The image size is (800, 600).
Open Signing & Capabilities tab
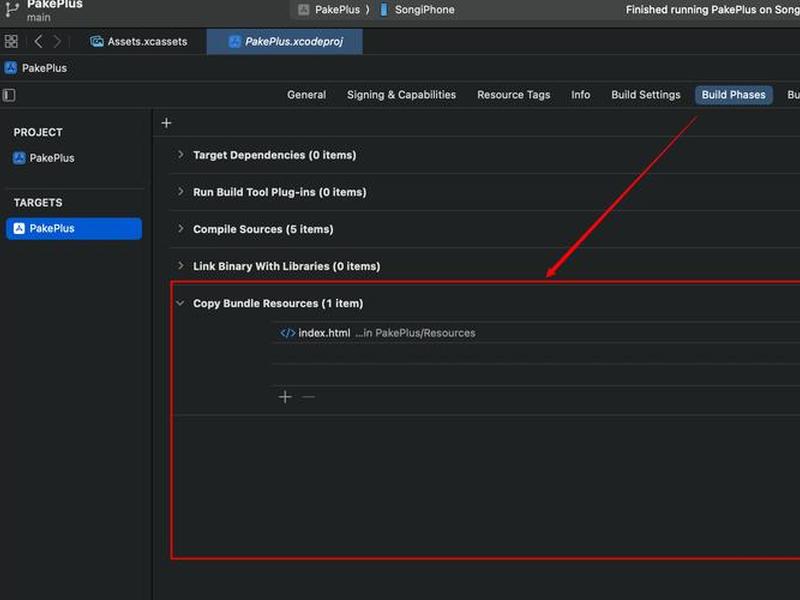(x=401, y=95)
